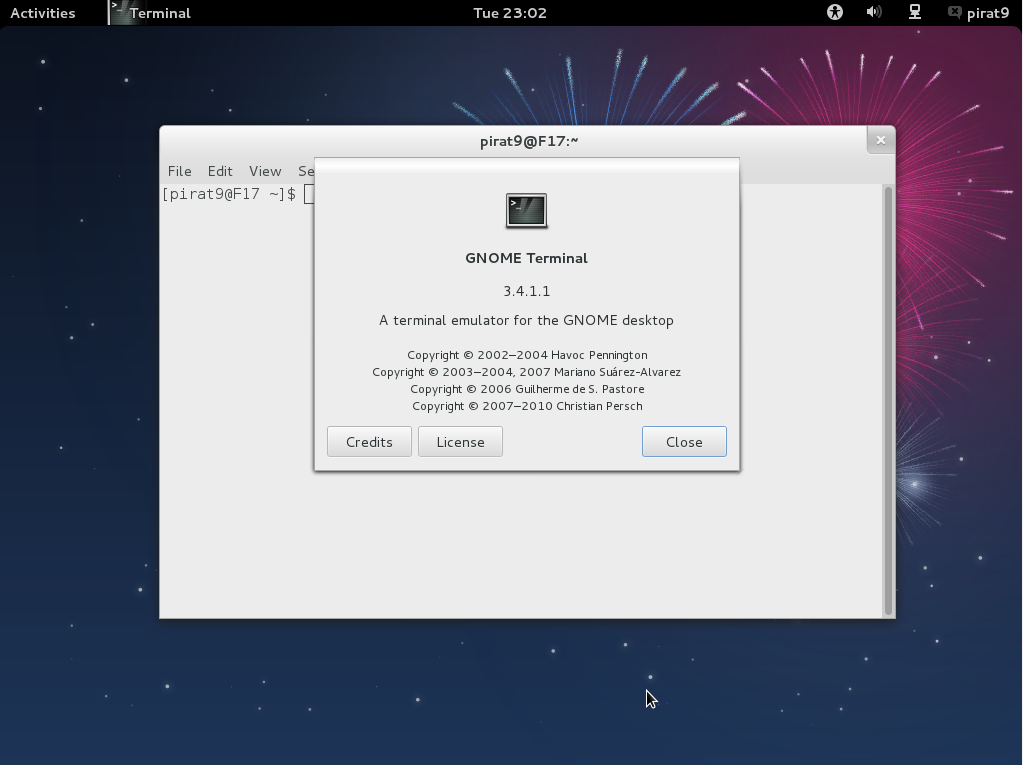Click the Credits button
The width and height of the screenshot is (1023, 765).
pyautogui.click(x=369, y=442)
